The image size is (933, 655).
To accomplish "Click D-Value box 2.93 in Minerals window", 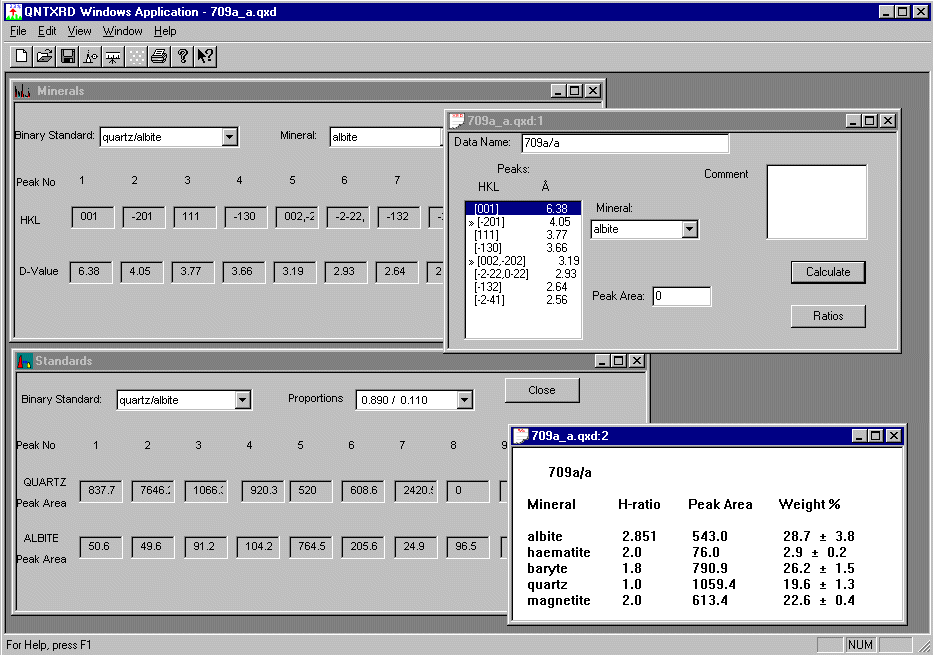I will [346, 271].
